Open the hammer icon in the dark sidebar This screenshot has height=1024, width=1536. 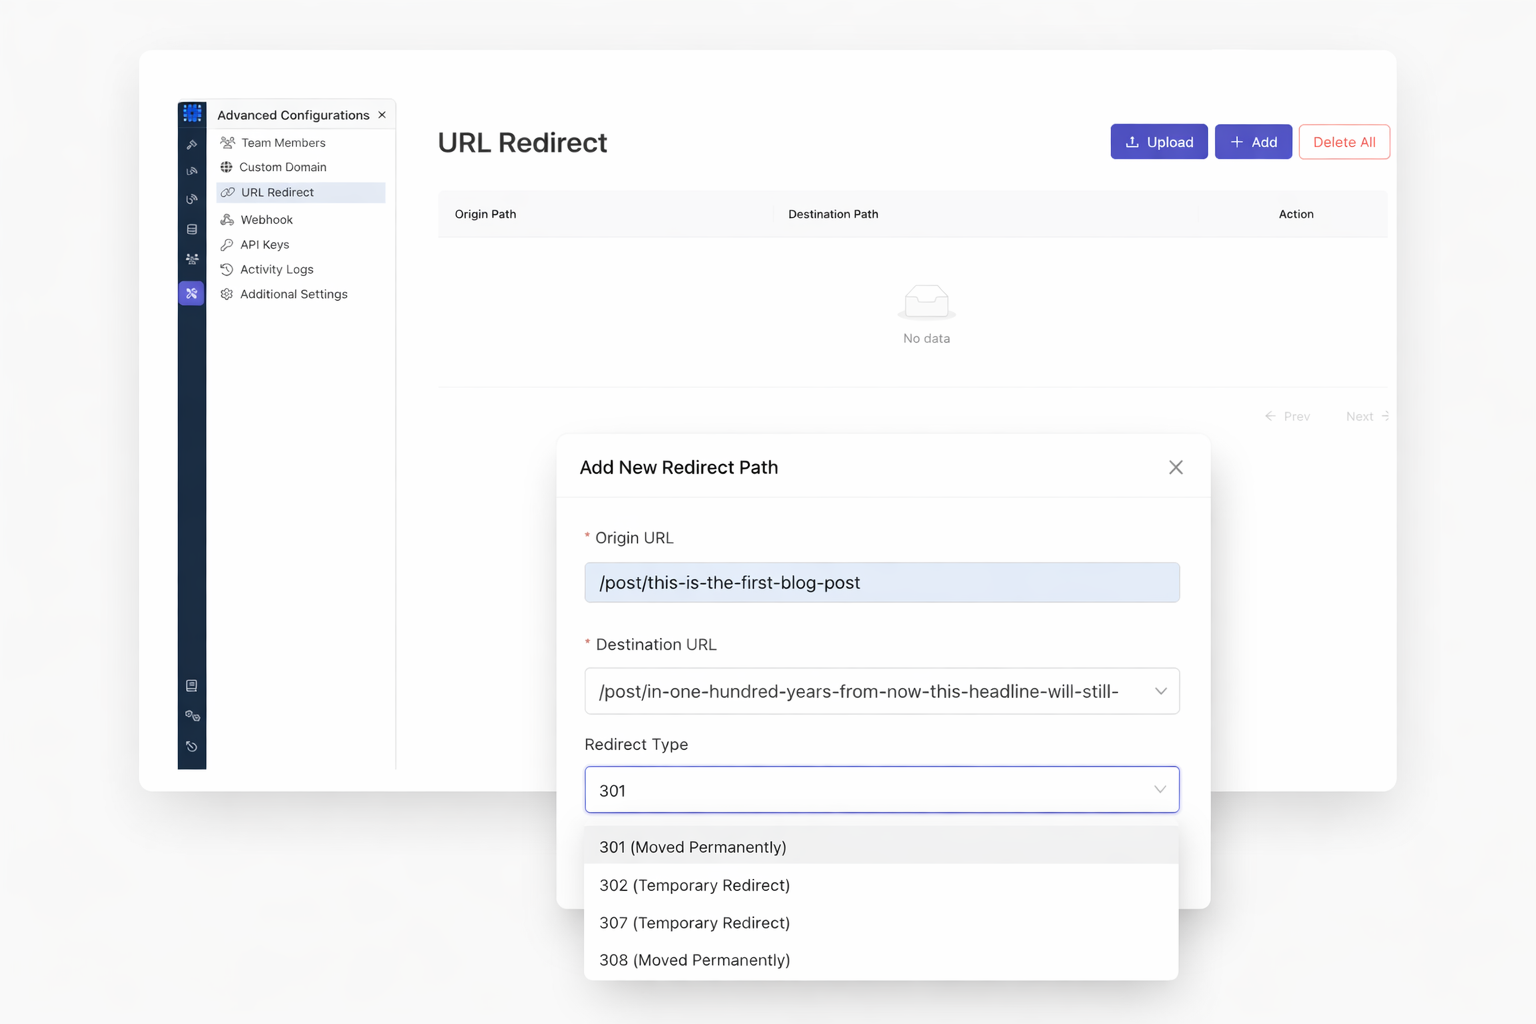(192, 145)
